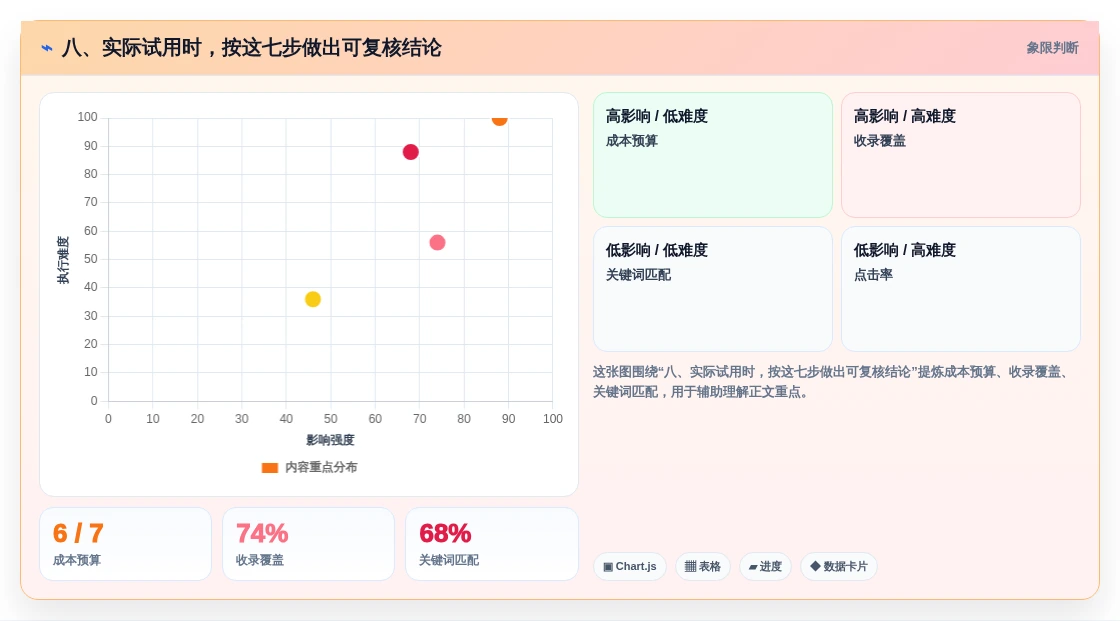The width and height of the screenshot is (1120, 621).
Task: Click the orange scatter point at top edge
Action: click(x=499, y=119)
